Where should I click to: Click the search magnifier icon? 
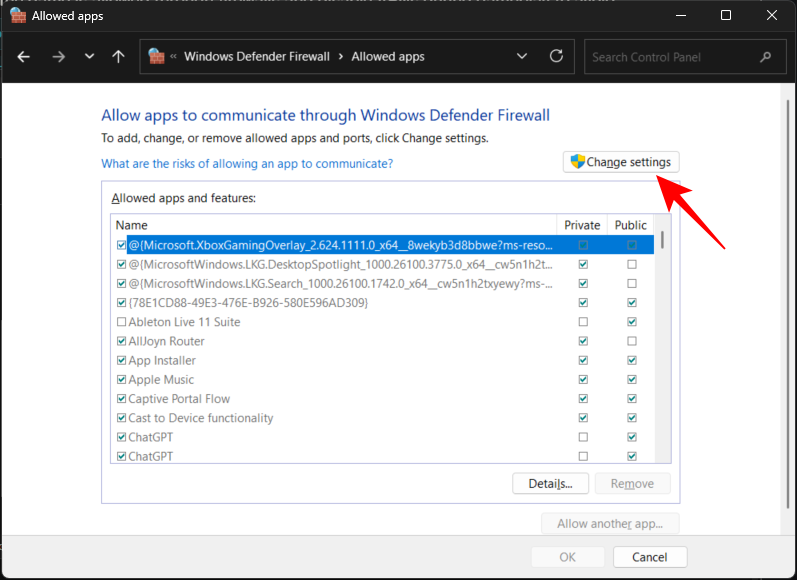766,57
